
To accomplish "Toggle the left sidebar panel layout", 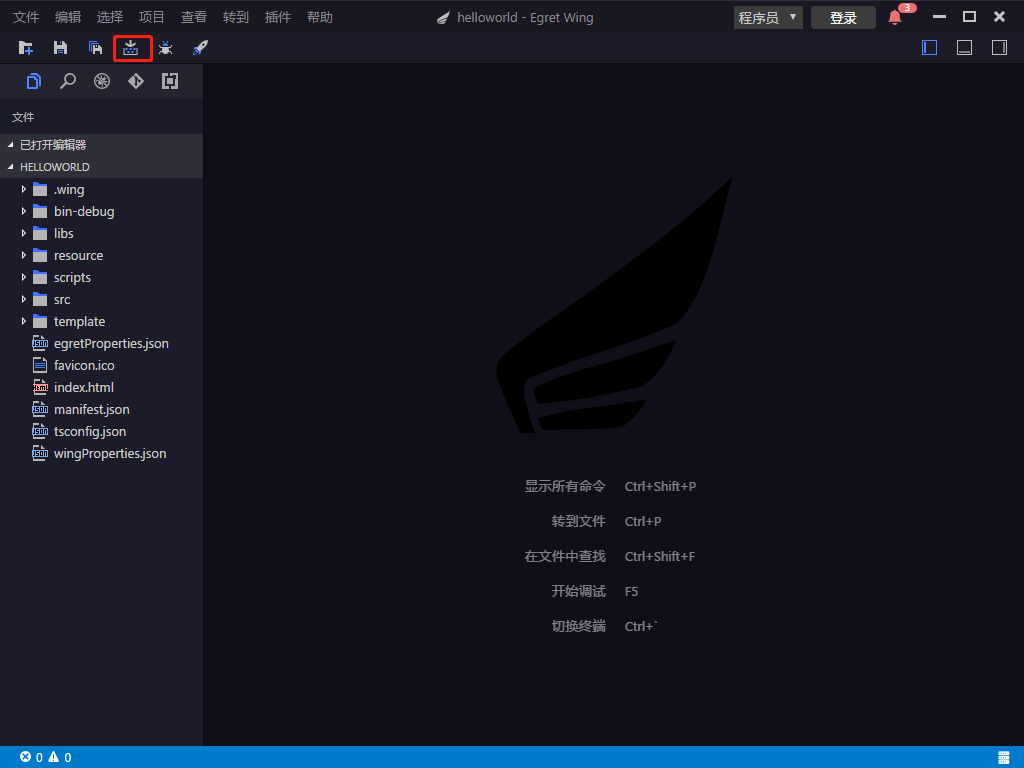I will point(929,48).
